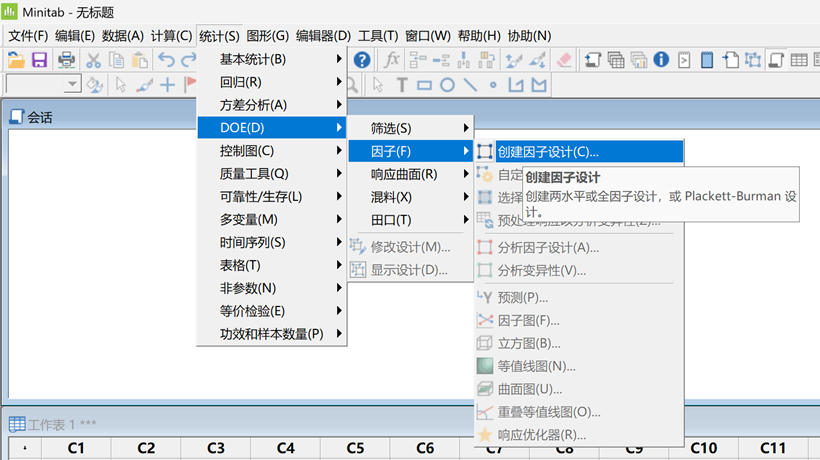Click the Open folder toolbar icon
The image size is (820, 460).
click(x=16, y=60)
